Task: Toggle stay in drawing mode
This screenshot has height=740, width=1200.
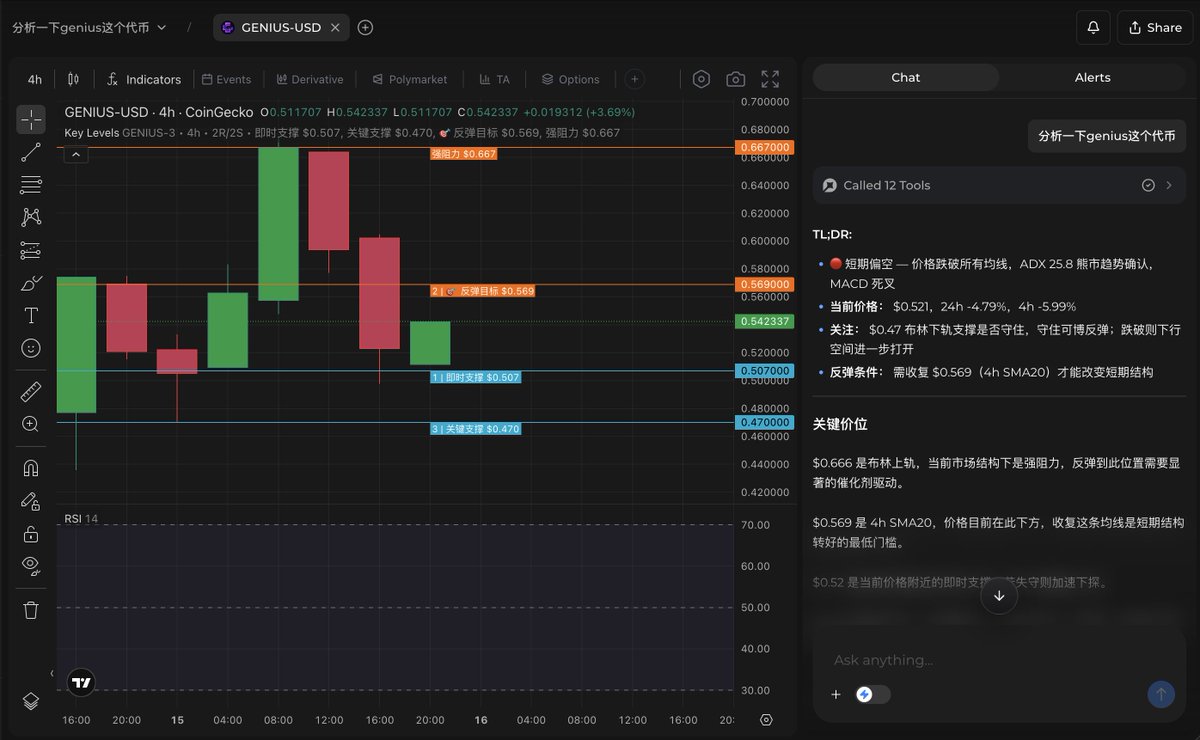Action: pos(31,501)
